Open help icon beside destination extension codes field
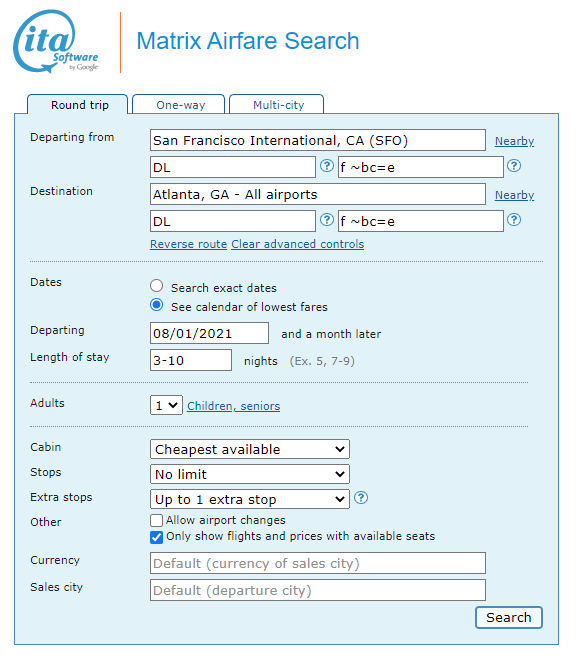This screenshot has height=657, width=576. pos(514,220)
